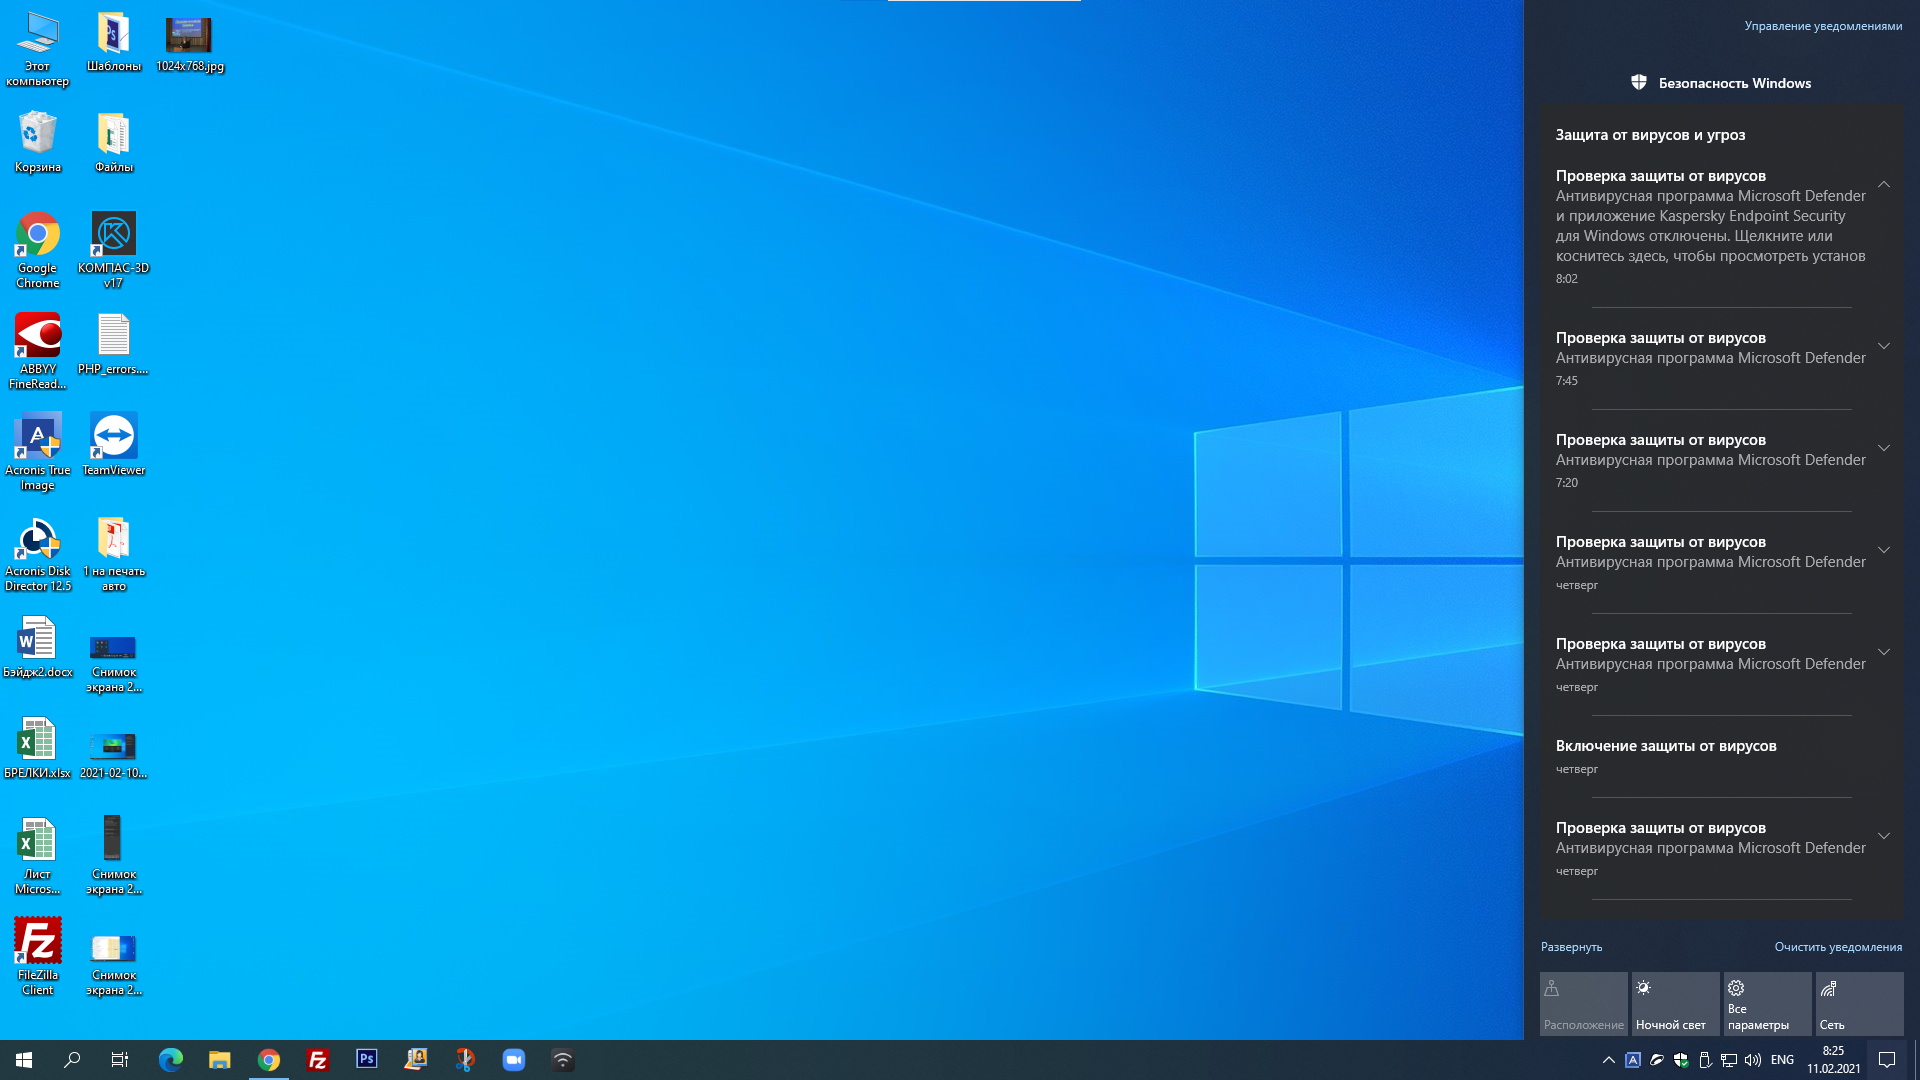The width and height of the screenshot is (1920, 1080).
Task: Open the clock showing 8:25 11.02.2021
Action: pyautogui.click(x=1833, y=1060)
